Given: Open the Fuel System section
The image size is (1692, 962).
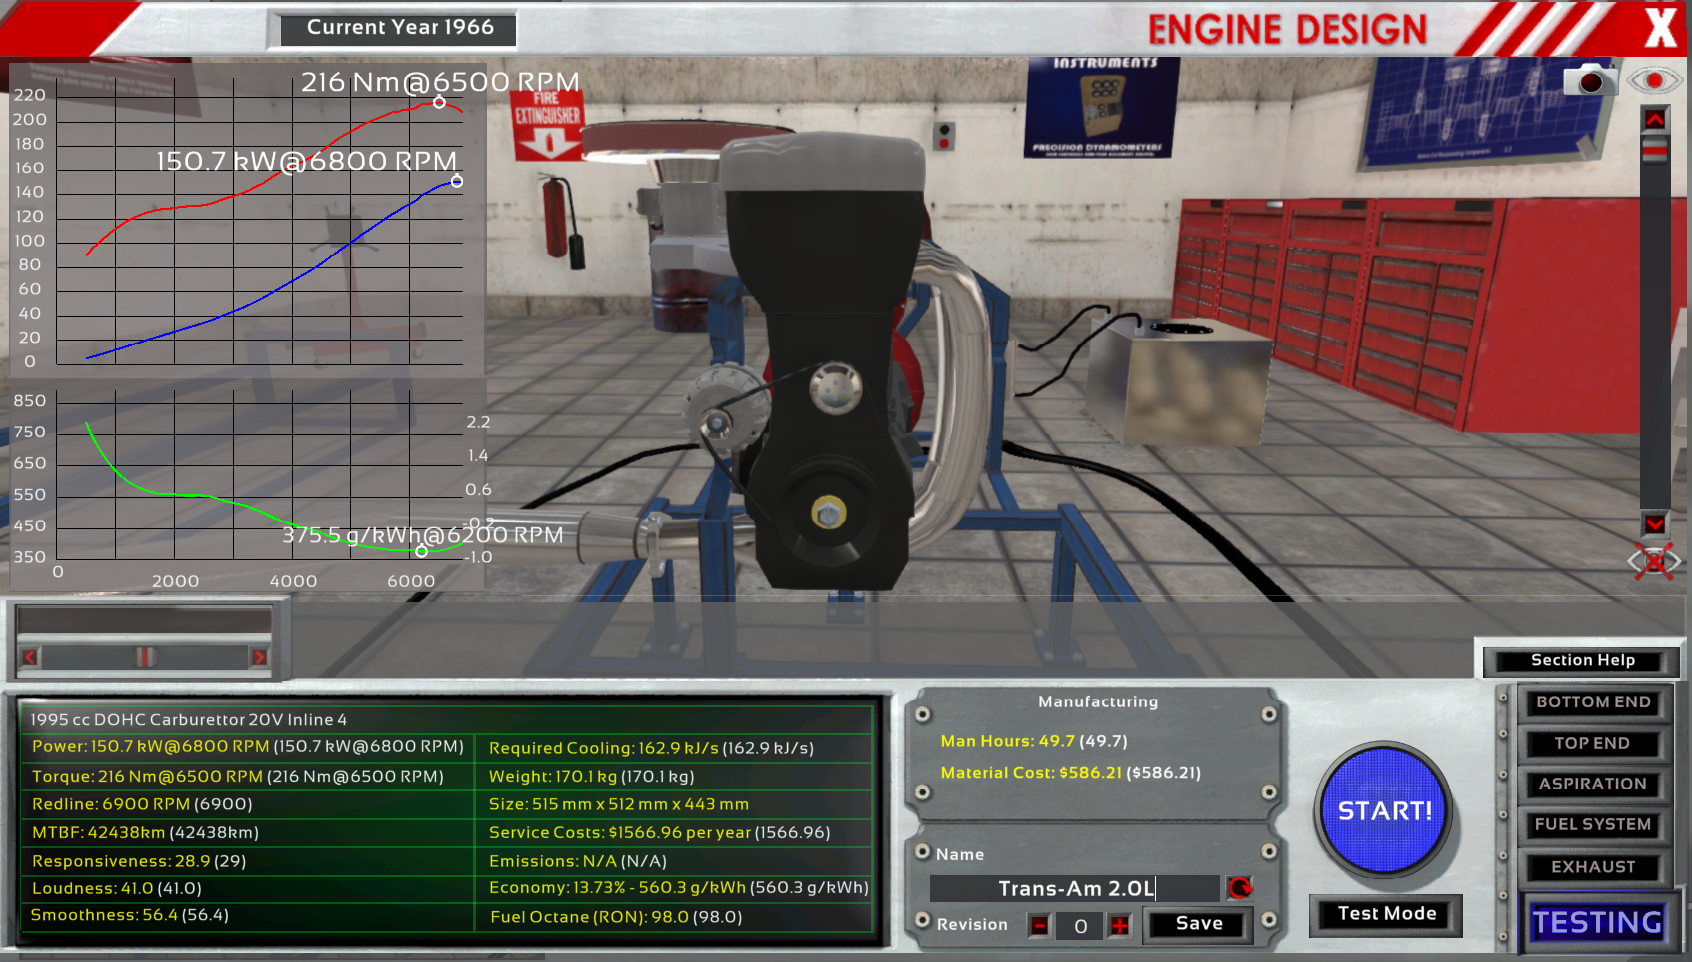Looking at the screenshot, I should point(1592,825).
